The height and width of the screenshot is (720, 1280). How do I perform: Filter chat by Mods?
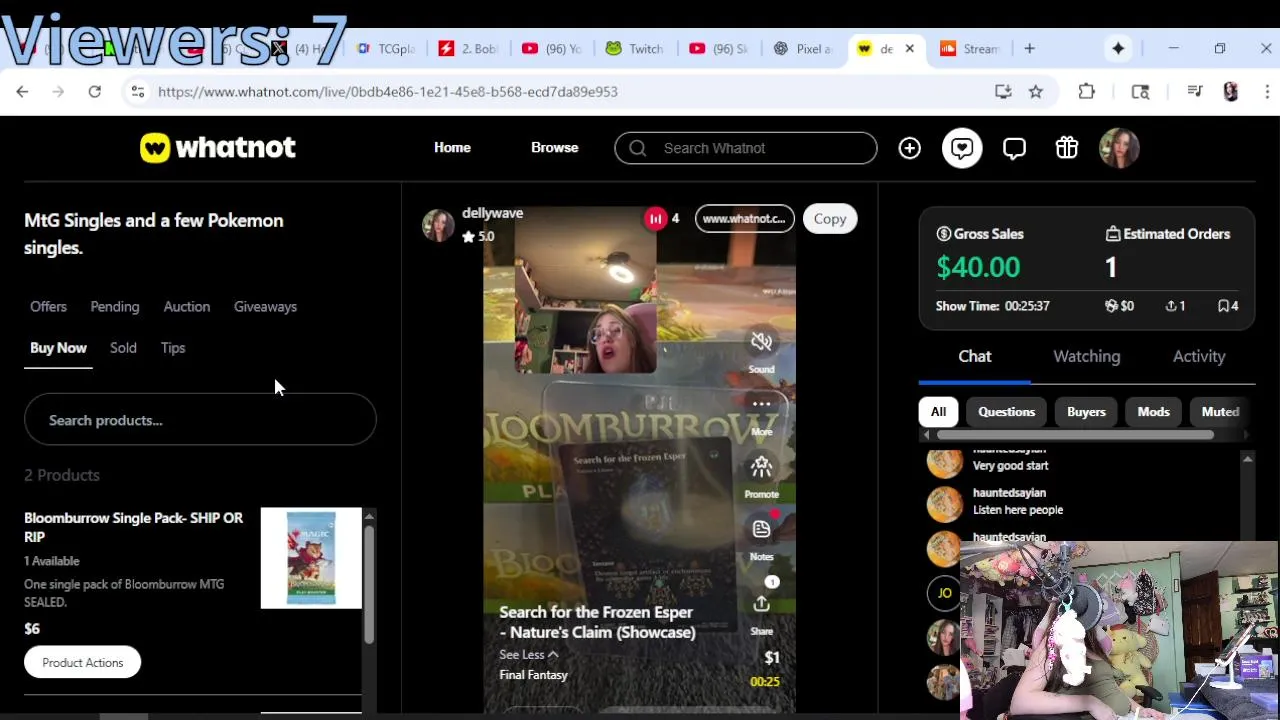(x=1153, y=412)
